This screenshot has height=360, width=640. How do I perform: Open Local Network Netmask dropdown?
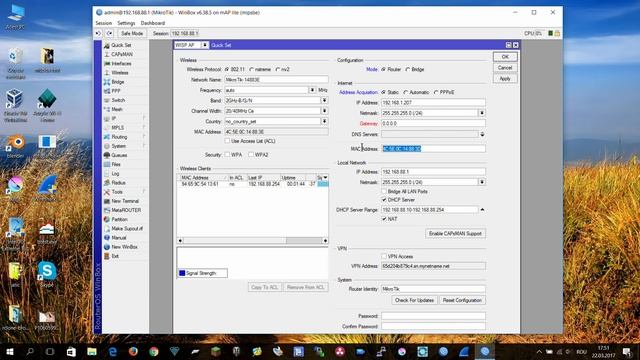tap(482, 182)
